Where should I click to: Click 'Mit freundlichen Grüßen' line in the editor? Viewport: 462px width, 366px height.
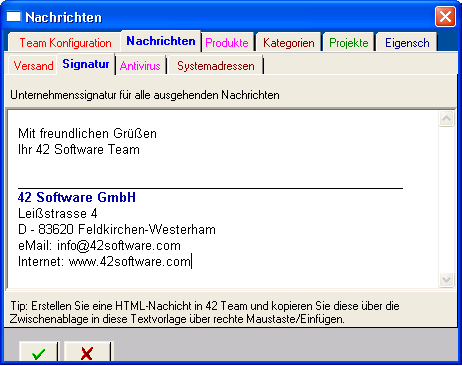(x=87, y=133)
